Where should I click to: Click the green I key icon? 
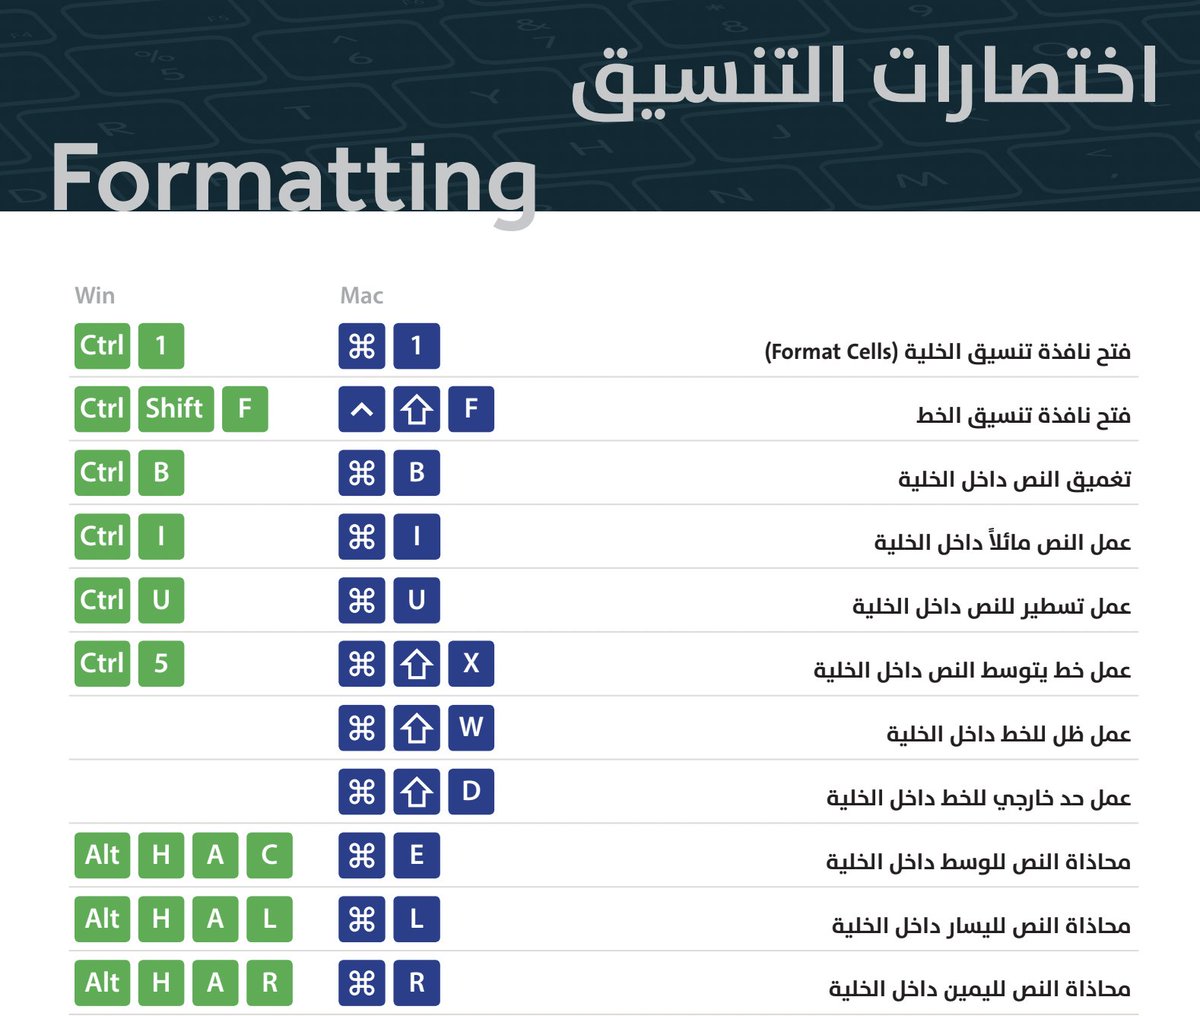(x=161, y=537)
